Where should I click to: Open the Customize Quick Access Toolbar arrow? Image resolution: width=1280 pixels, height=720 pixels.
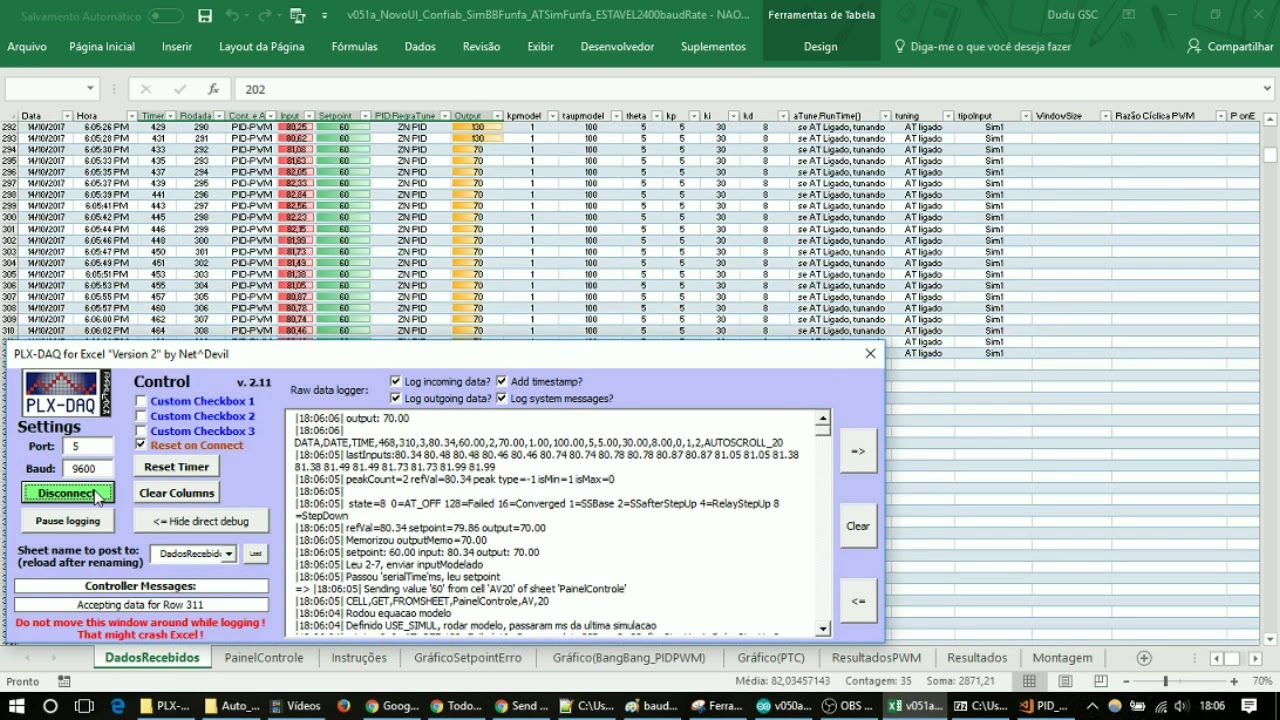click(x=324, y=16)
